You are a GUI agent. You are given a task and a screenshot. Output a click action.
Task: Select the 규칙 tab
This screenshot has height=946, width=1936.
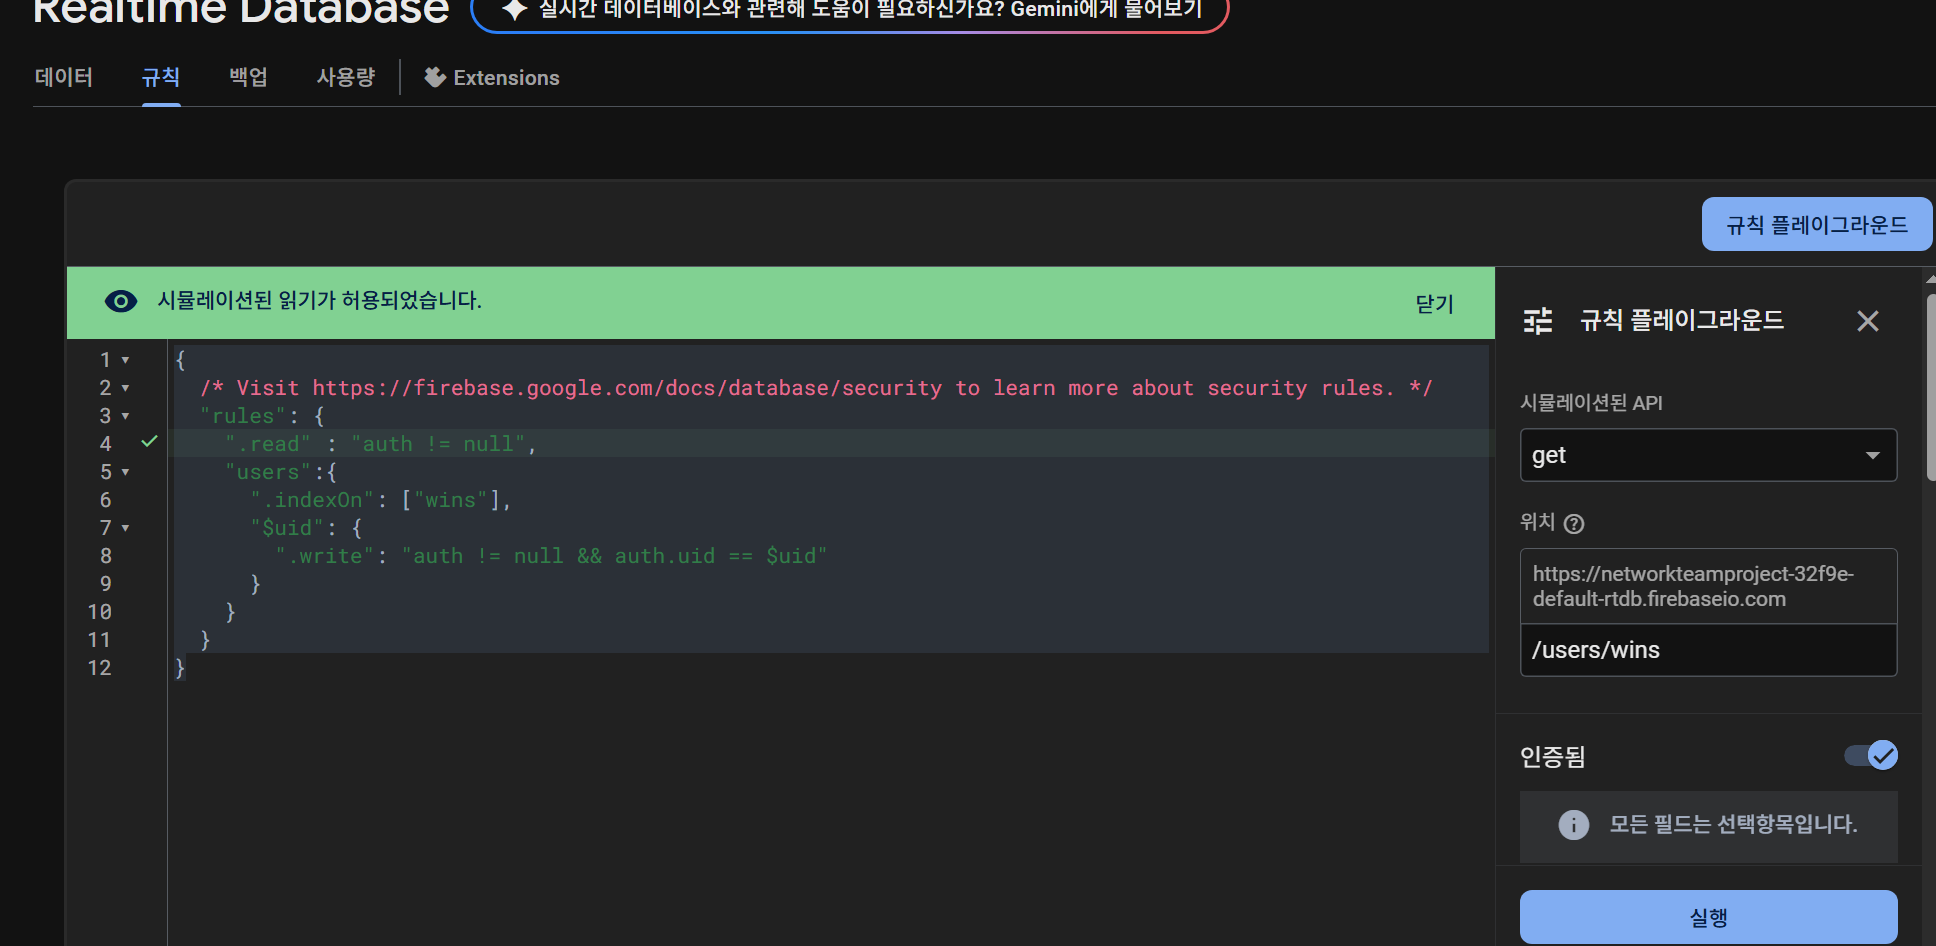[x=161, y=78]
